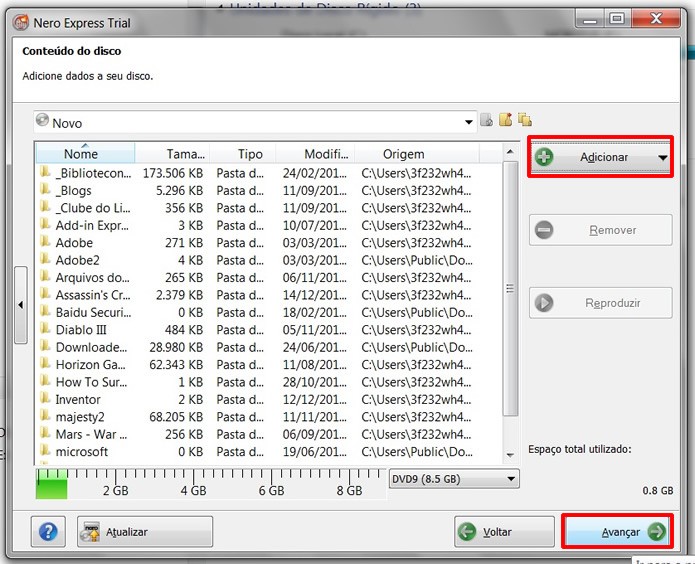The width and height of the screenshot is (695, 564).
Task: Open help with the question mark icon
Action: [x=48, y=531]
